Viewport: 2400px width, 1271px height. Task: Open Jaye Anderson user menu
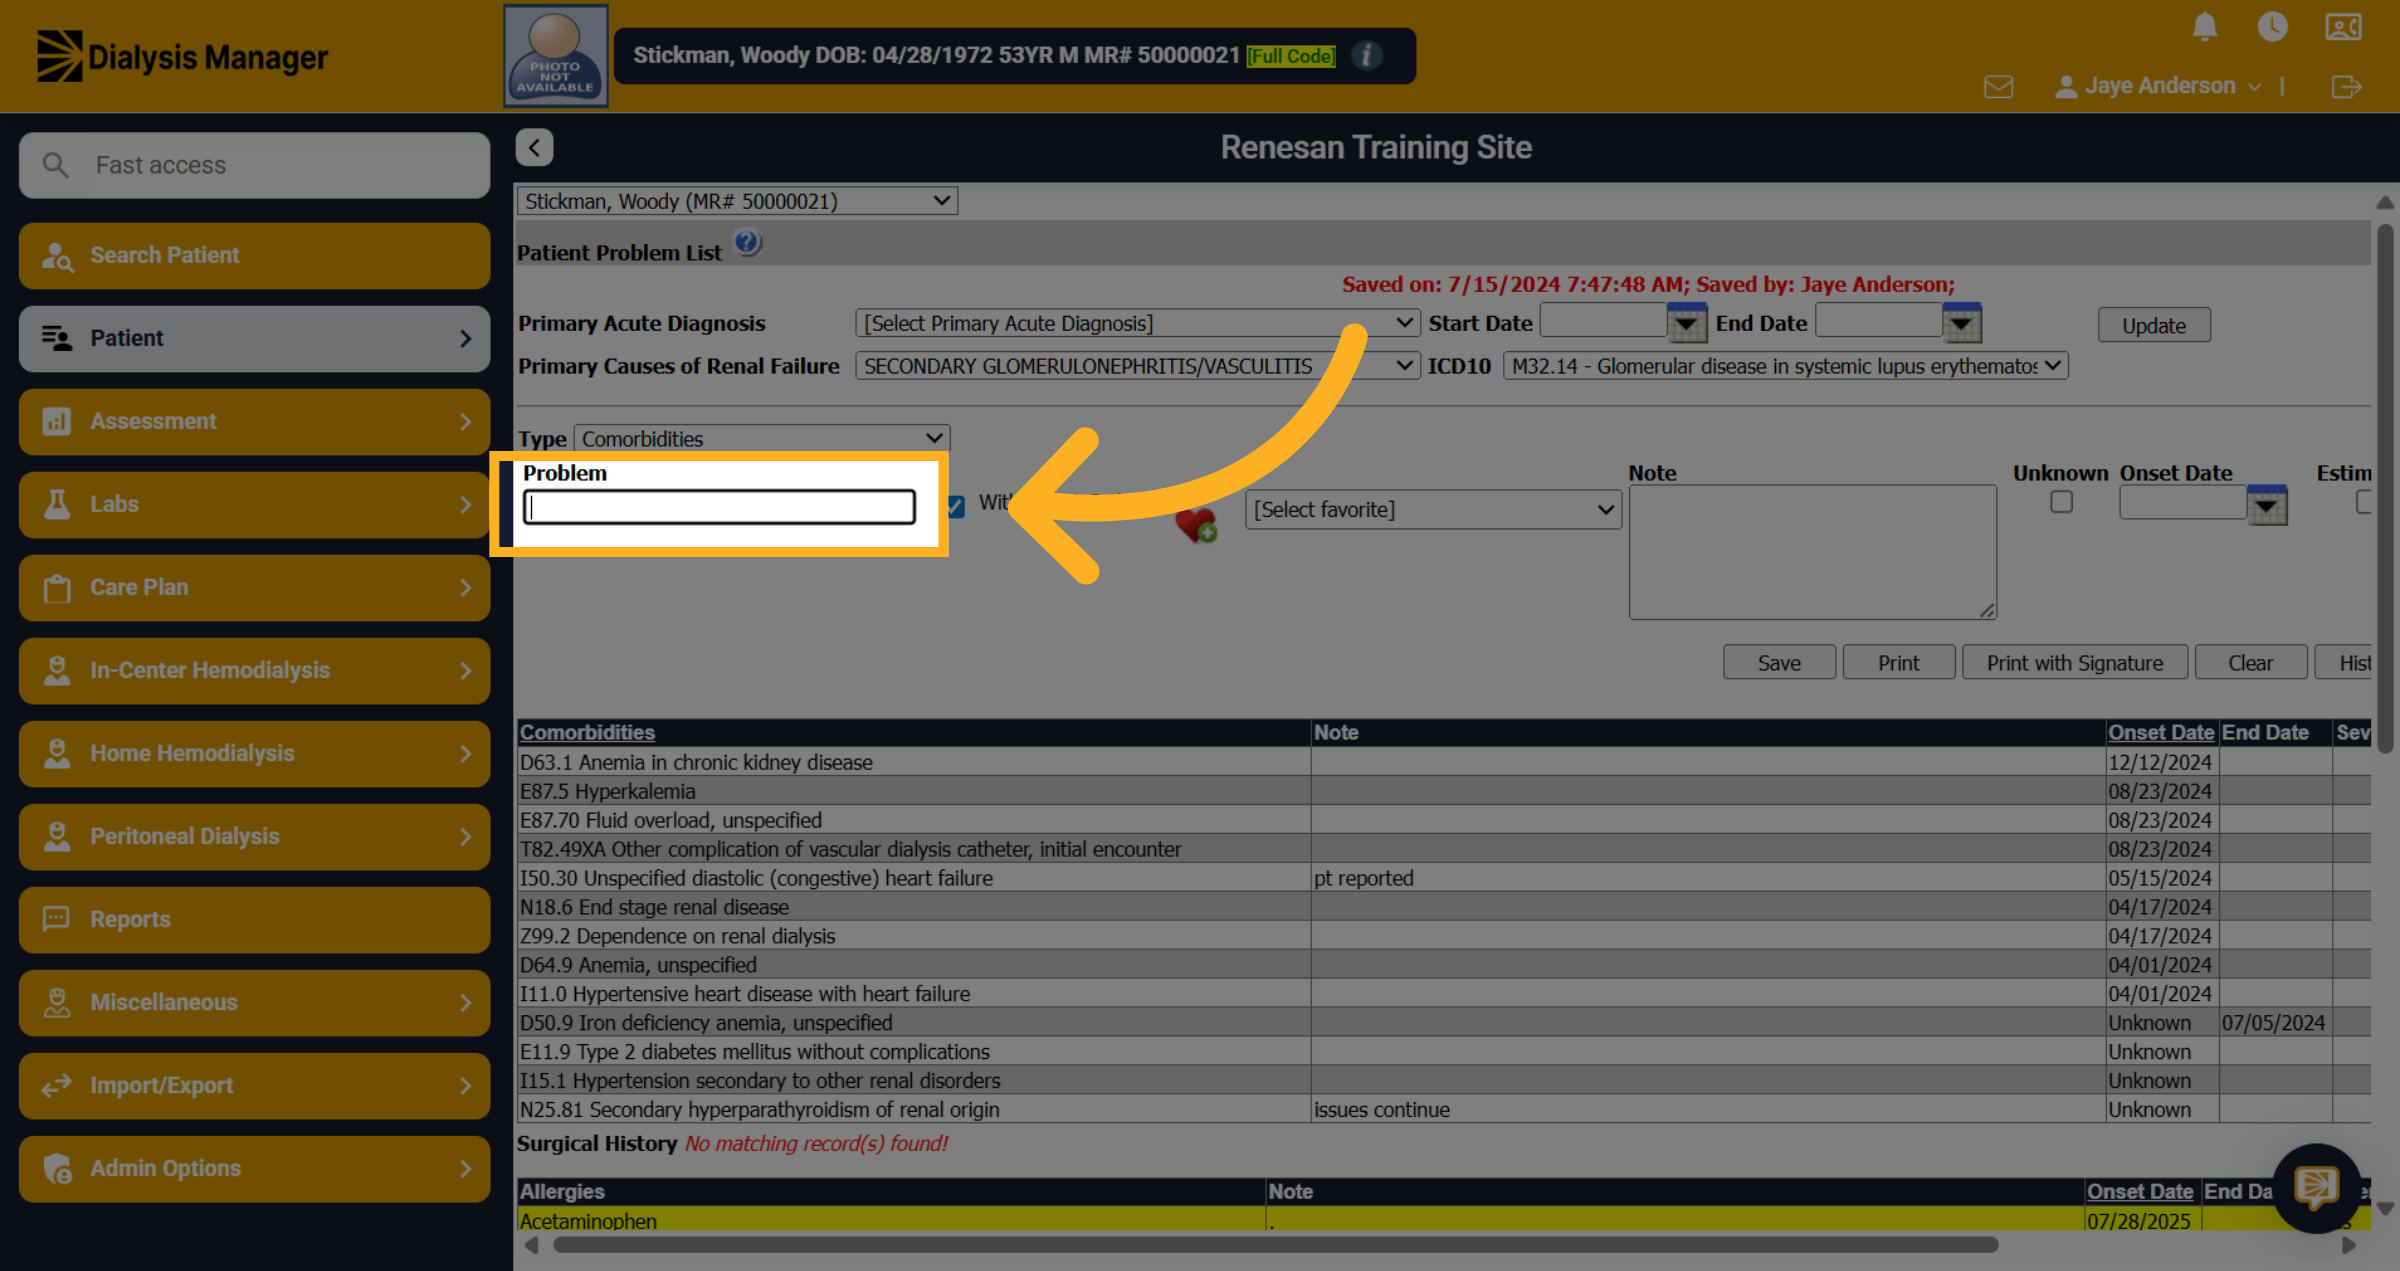[x=2157, y=86]
